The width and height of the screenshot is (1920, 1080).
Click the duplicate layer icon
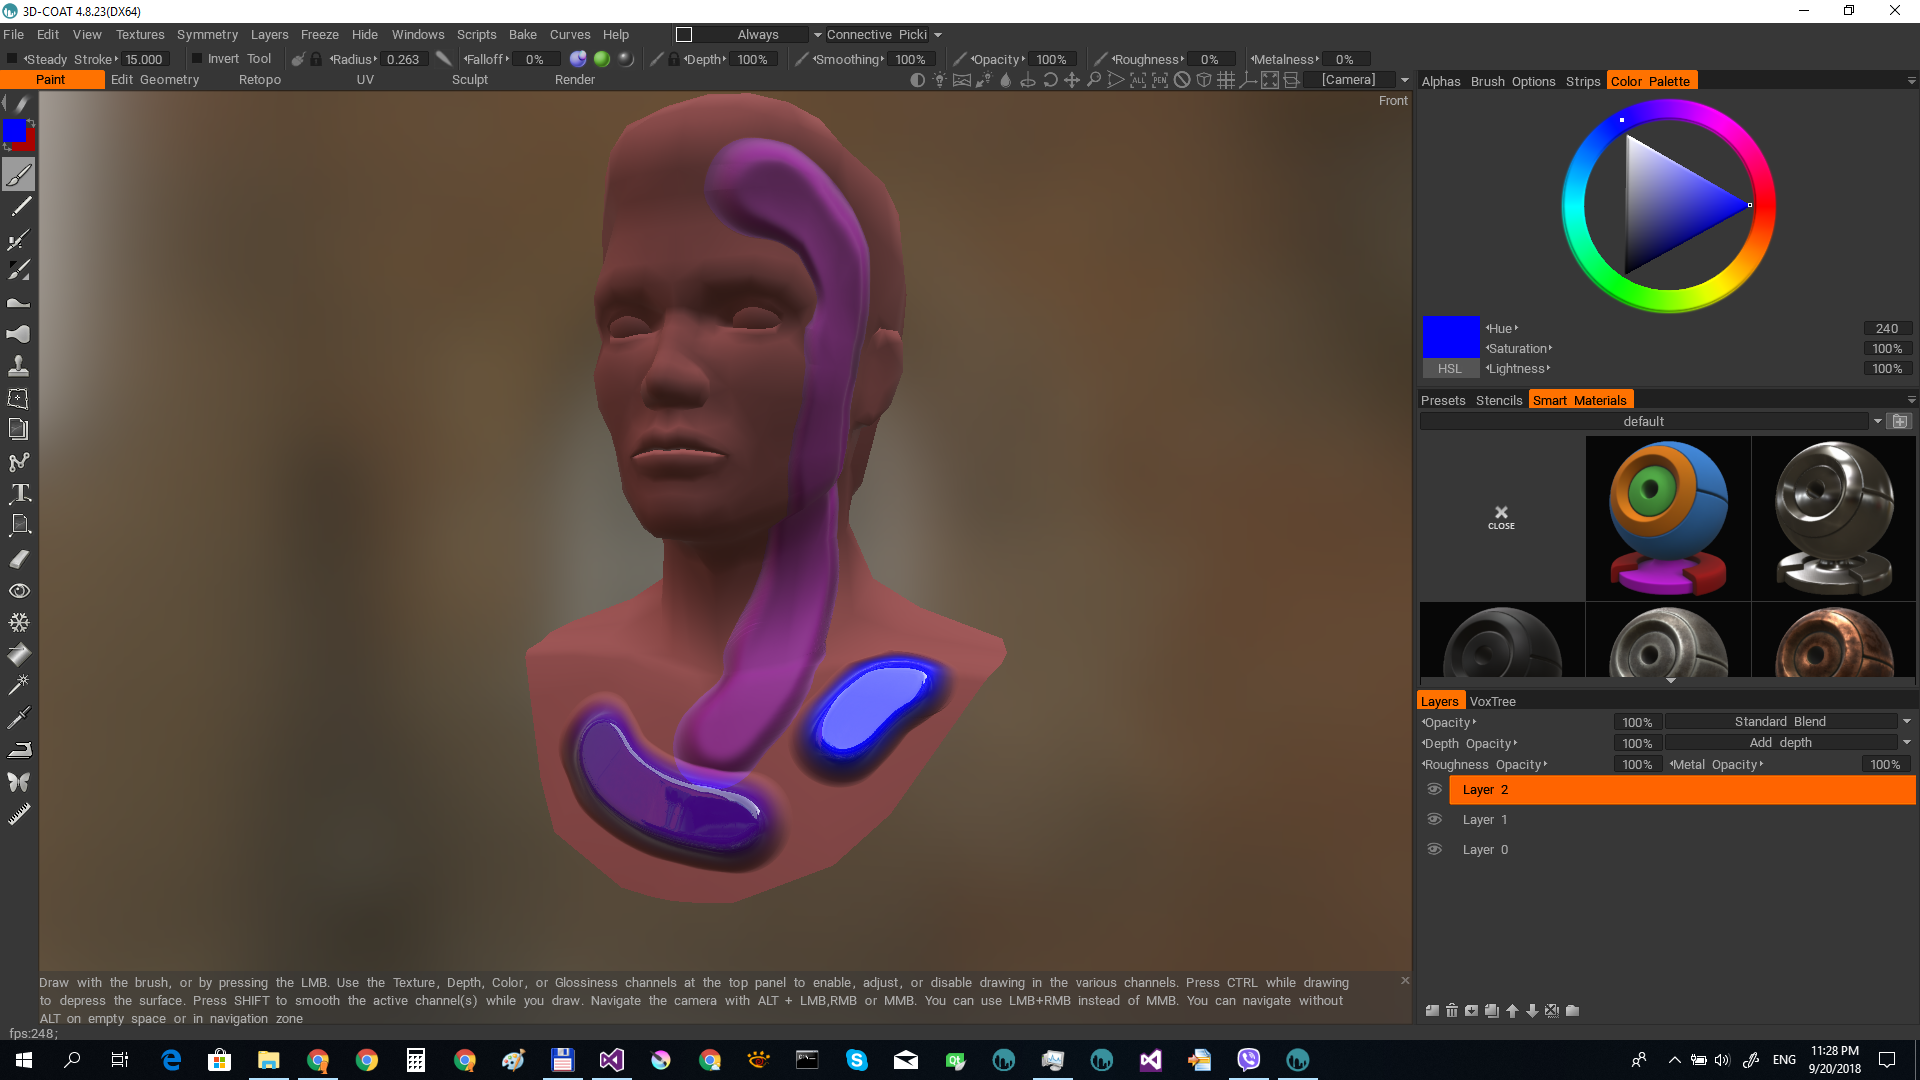(1492, 1011)
